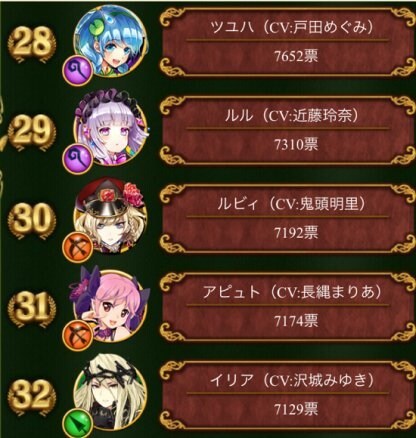Viewport: 416px width, 438px height.
Task: Select the ルビィ (CV:鬼頭明里) name panel
Action: pyautogui.click(x=287, y=219)
